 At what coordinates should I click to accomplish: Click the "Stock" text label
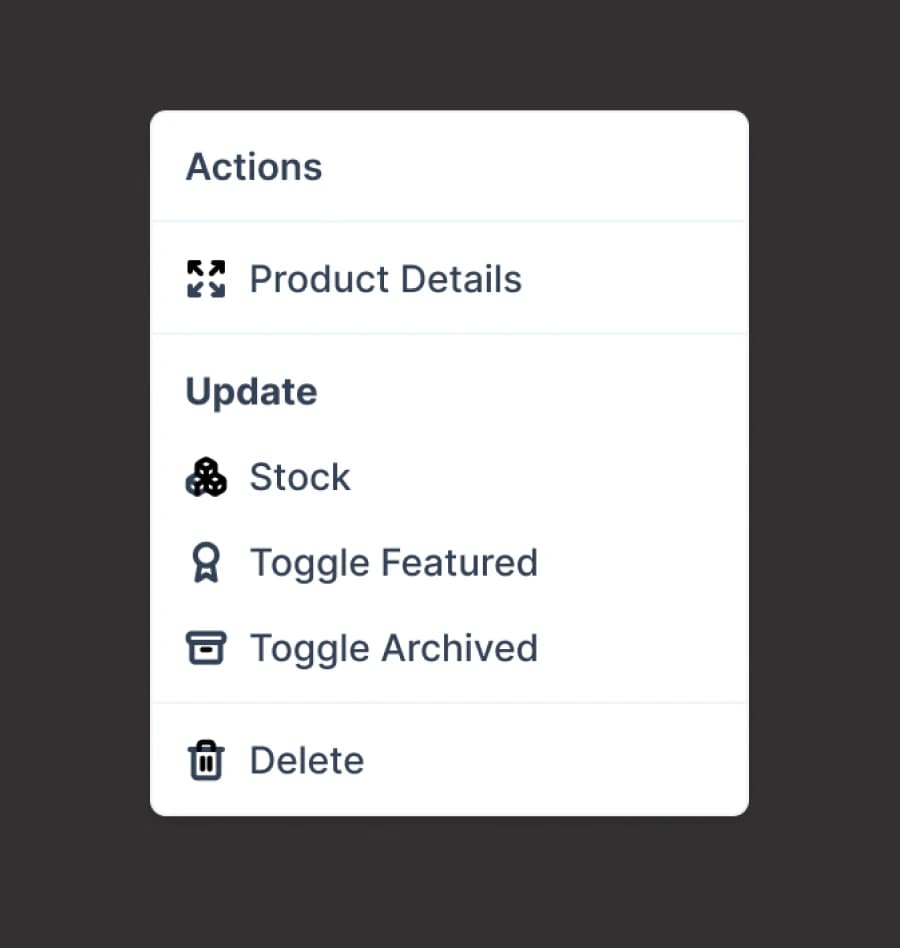(x=300, y=477)
